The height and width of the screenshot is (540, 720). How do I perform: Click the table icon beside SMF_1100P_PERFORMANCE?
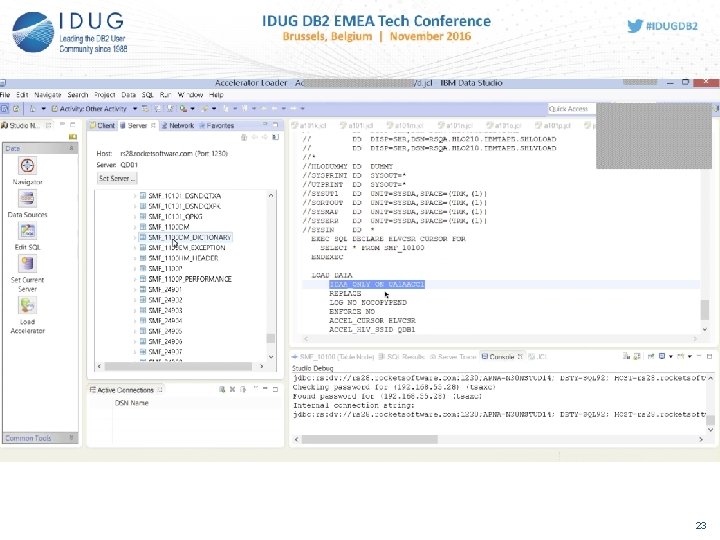pos(143,279)
